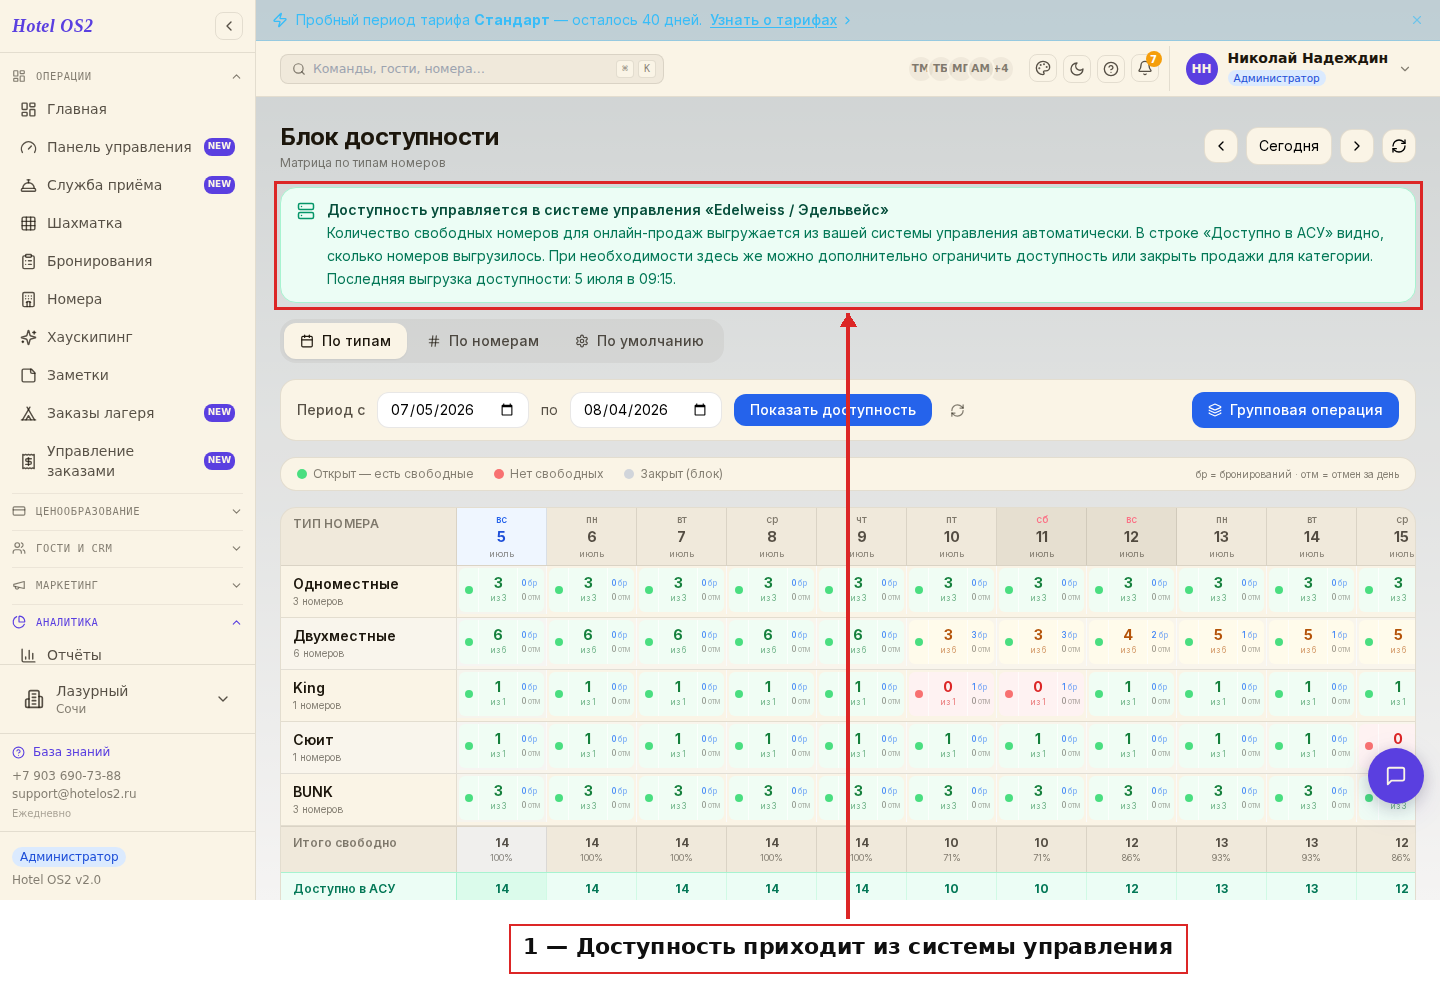Click the Сегодня button
Viewport: 1440px width, 997px height.
tap(1289, 146)
